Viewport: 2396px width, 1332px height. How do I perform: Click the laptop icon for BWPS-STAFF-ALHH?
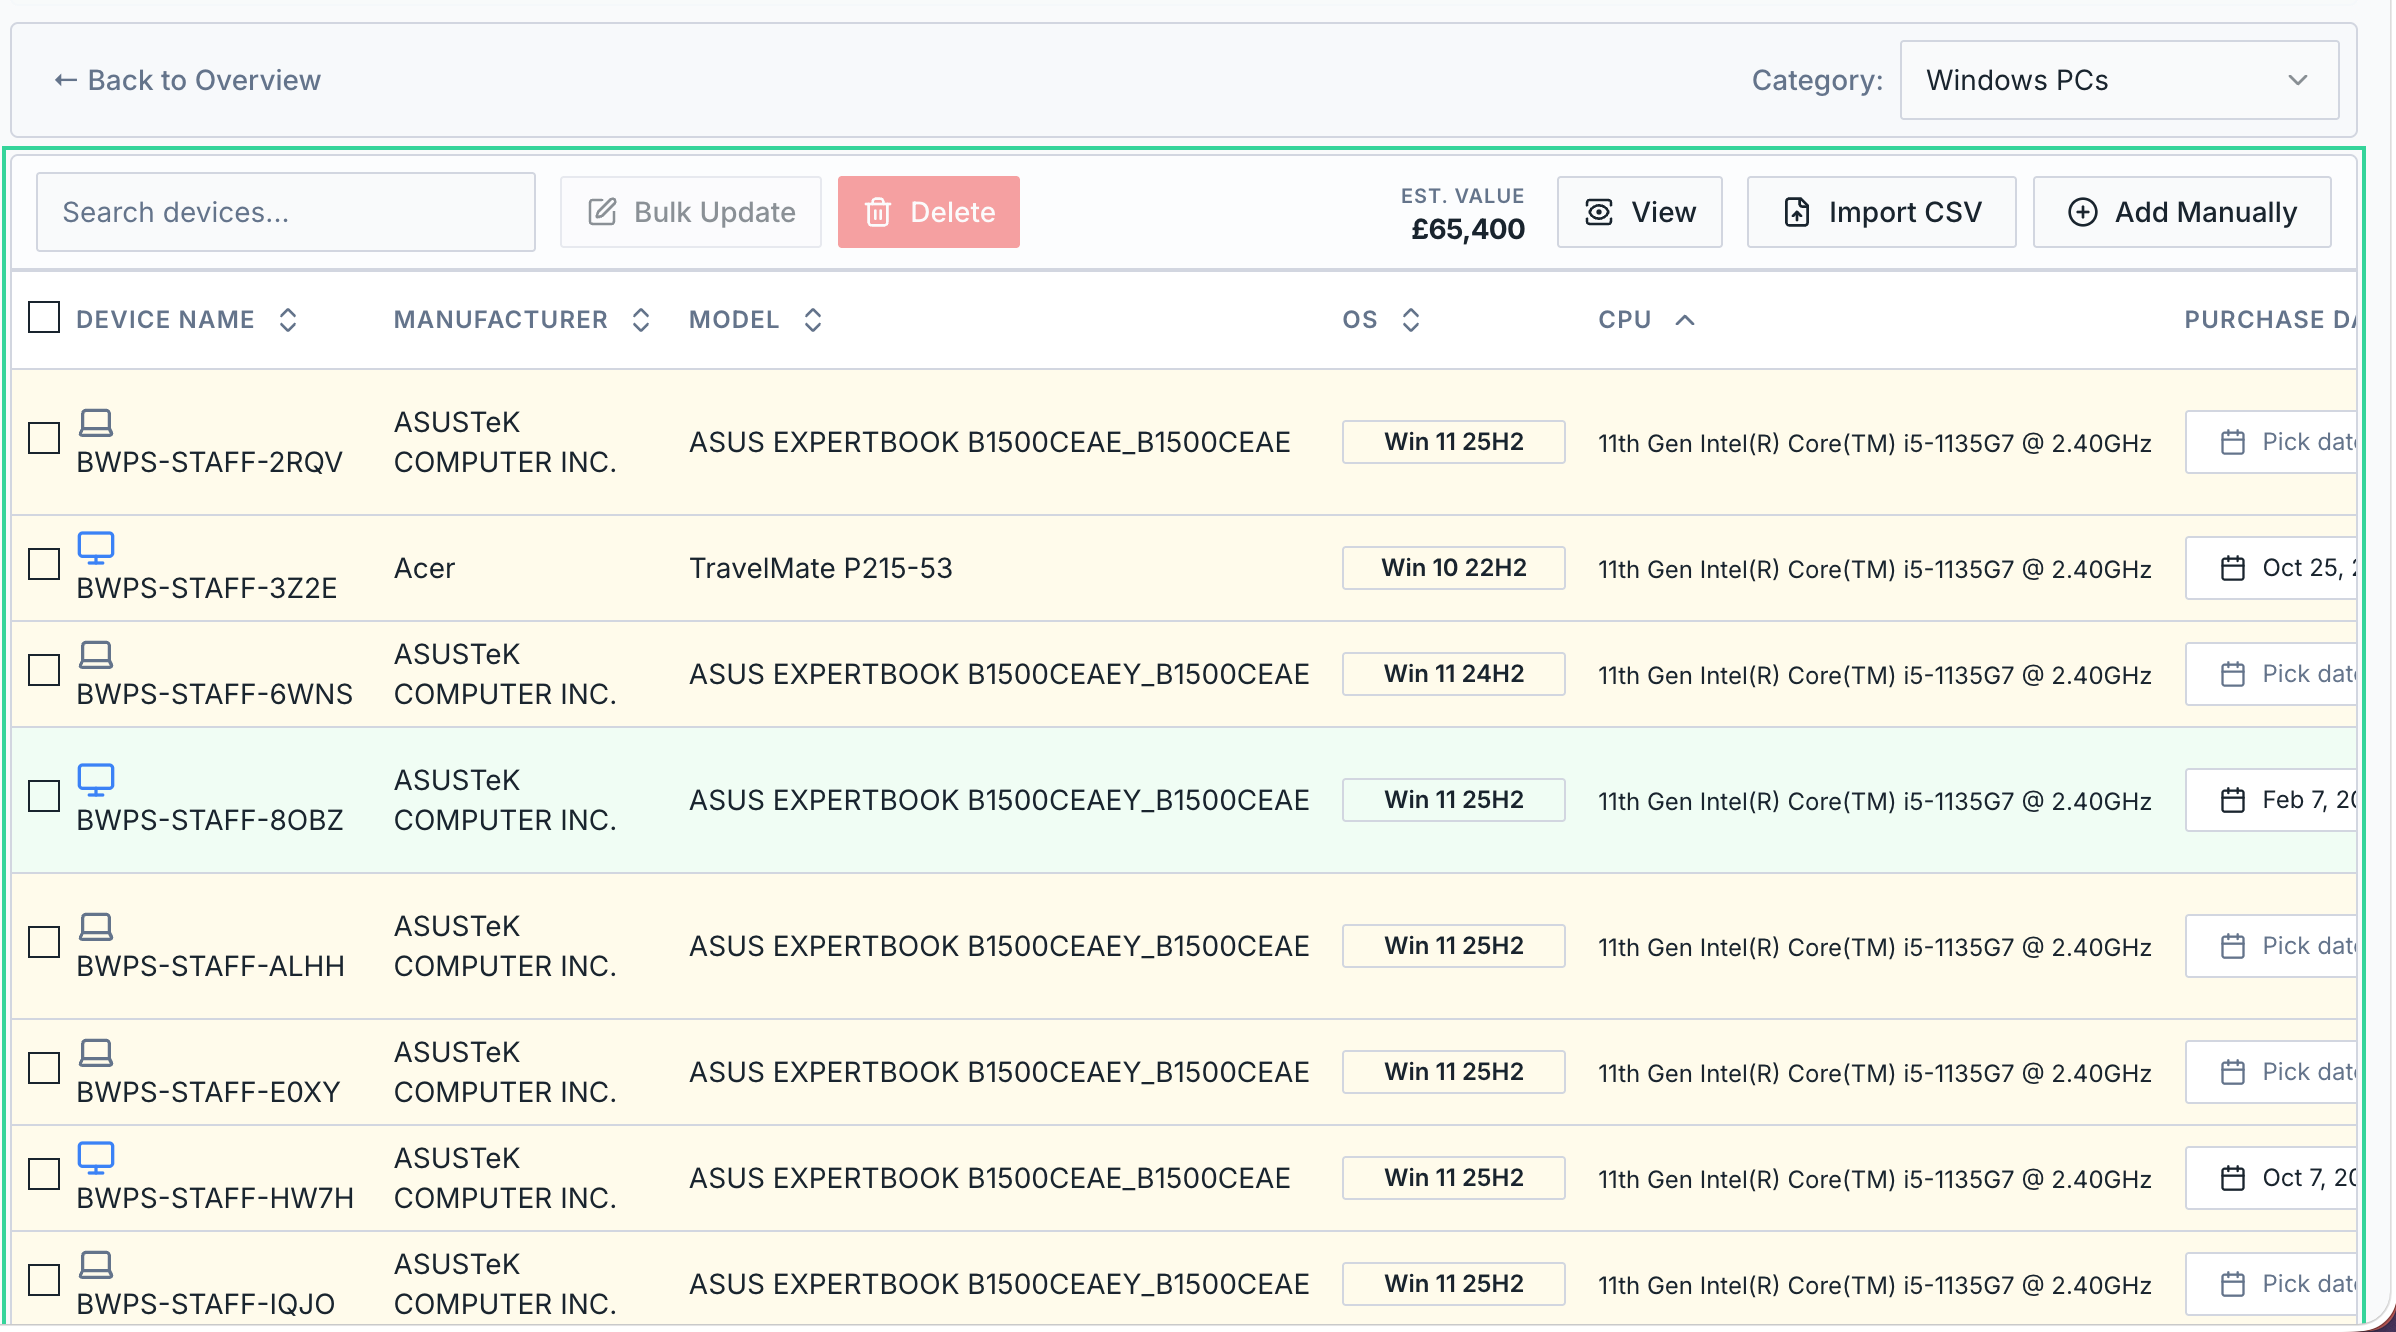(96, 927)
